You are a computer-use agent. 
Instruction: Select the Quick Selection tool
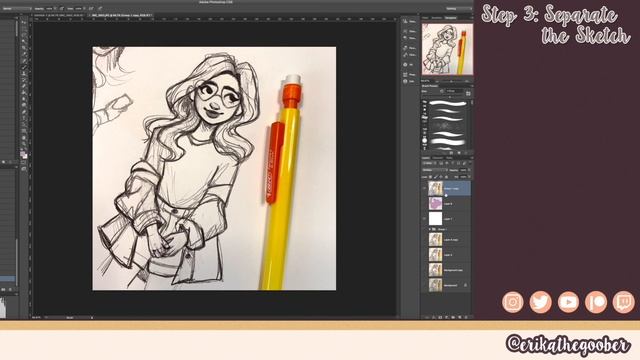tap(24, 40)
